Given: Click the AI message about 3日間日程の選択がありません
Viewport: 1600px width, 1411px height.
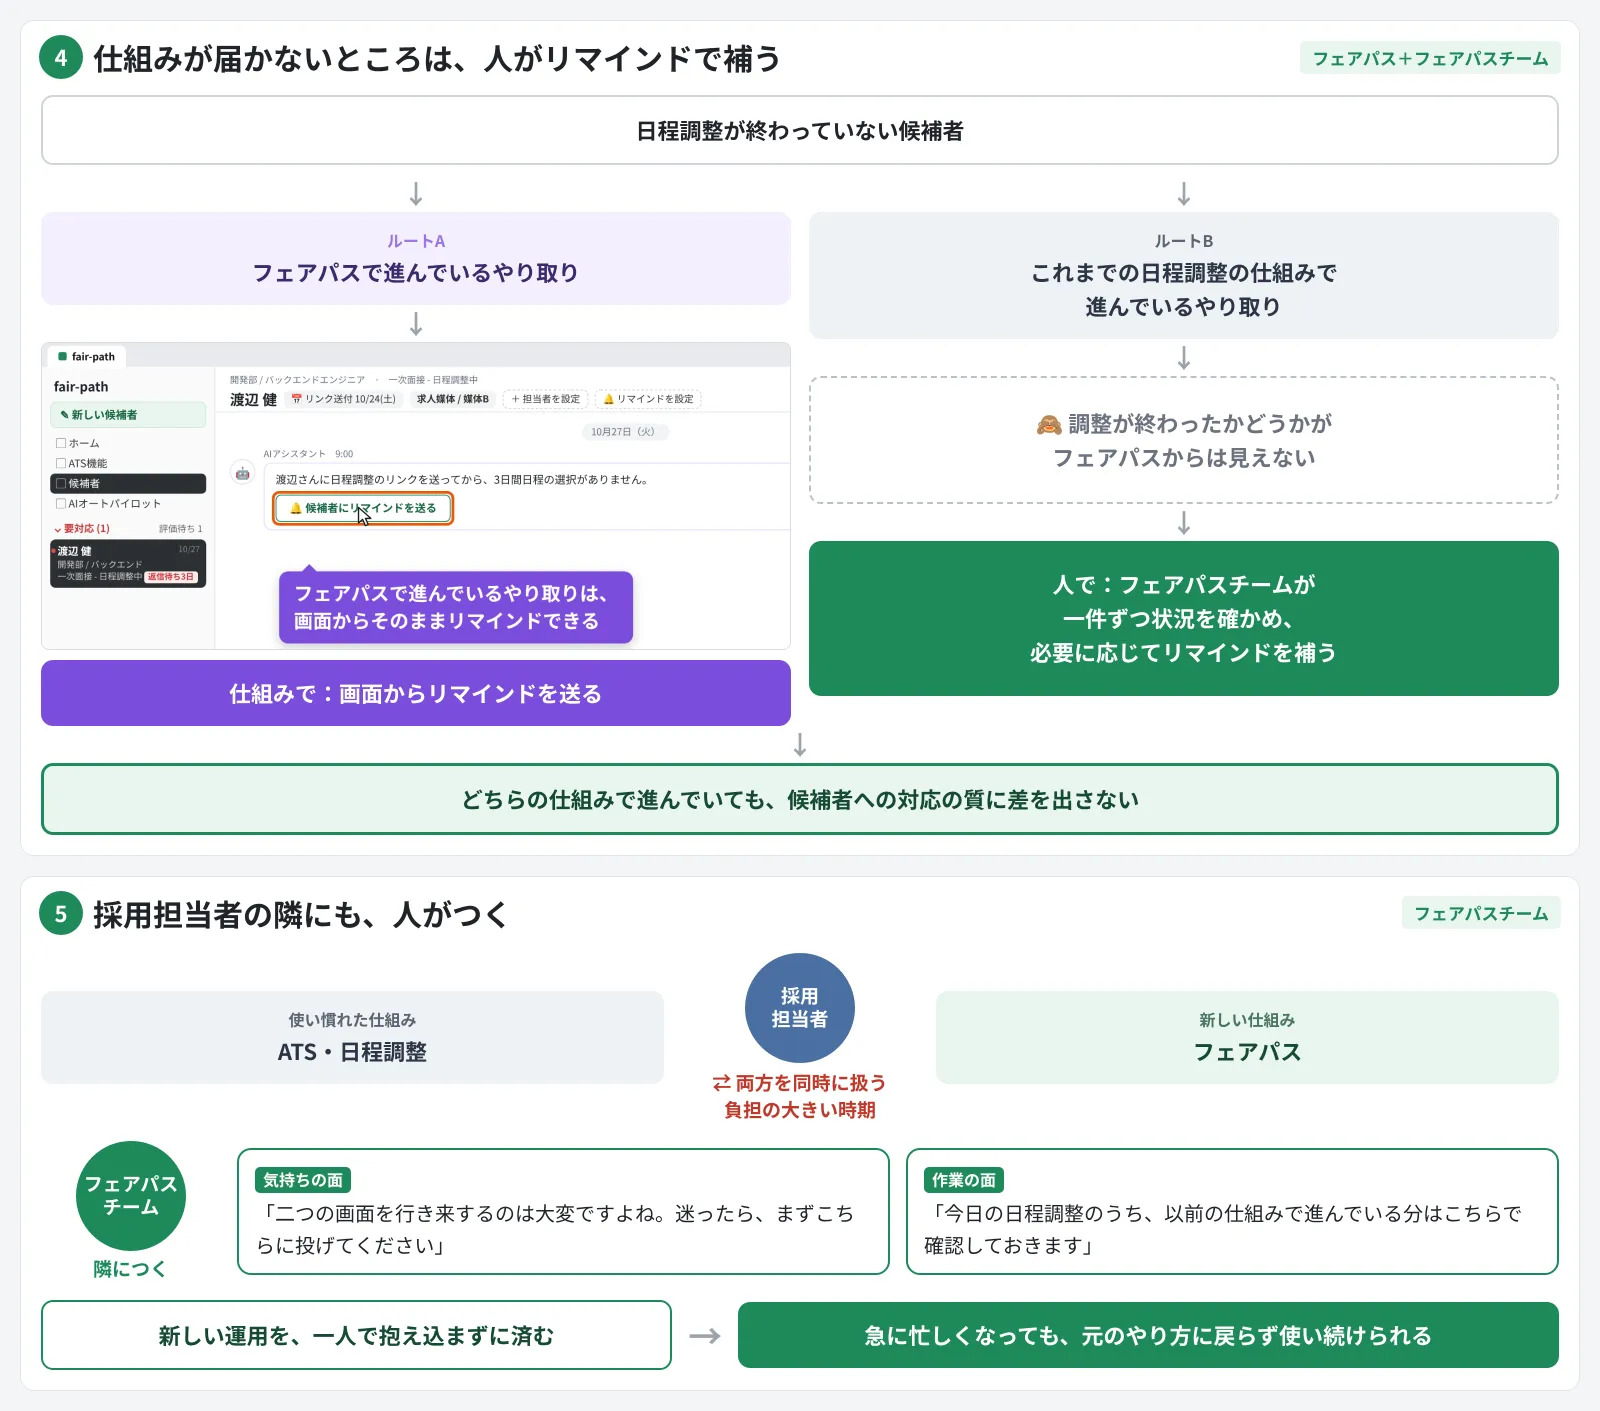Looking at the screenshot, I should click(462, 480).
